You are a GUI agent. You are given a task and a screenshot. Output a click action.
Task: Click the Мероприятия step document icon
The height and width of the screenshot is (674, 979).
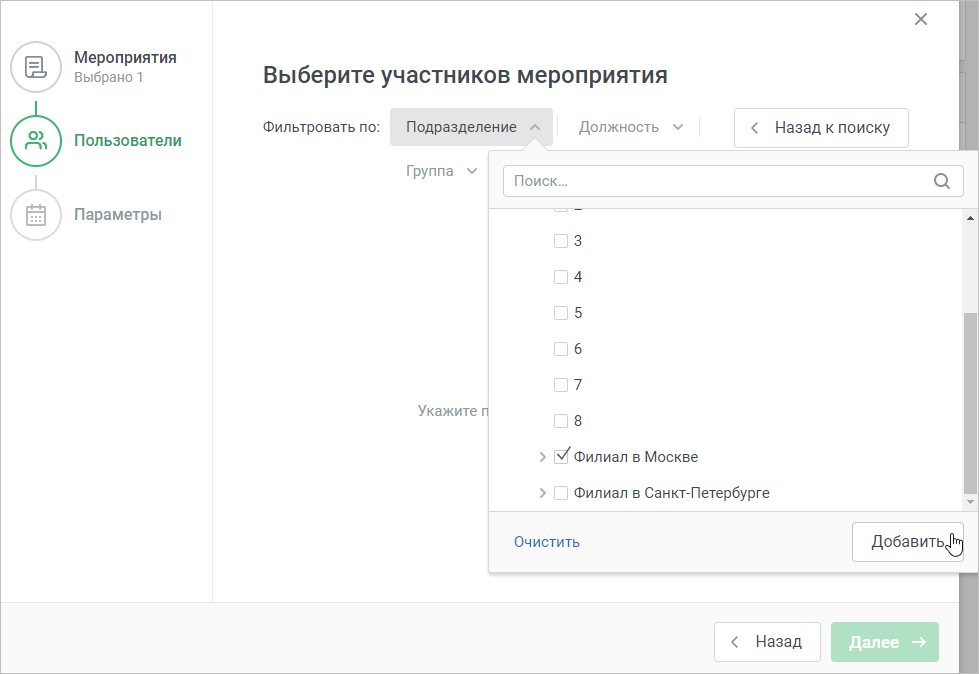[36, 67]
